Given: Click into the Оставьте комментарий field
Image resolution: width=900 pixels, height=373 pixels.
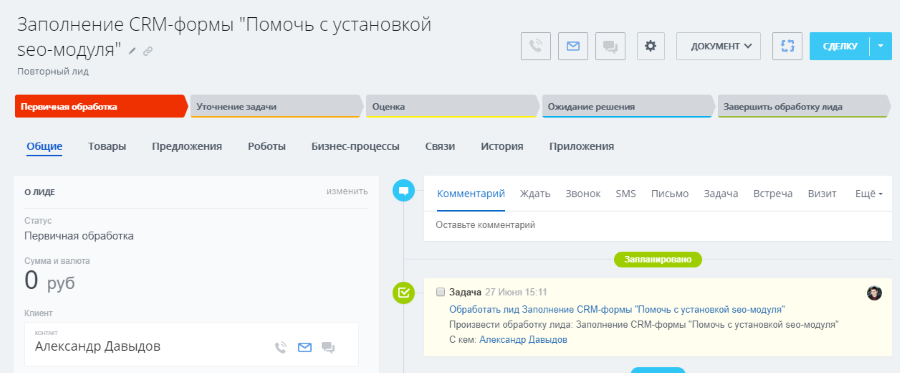Looking at the screenshot, I should pyautogui.click(x=658, y=226).
